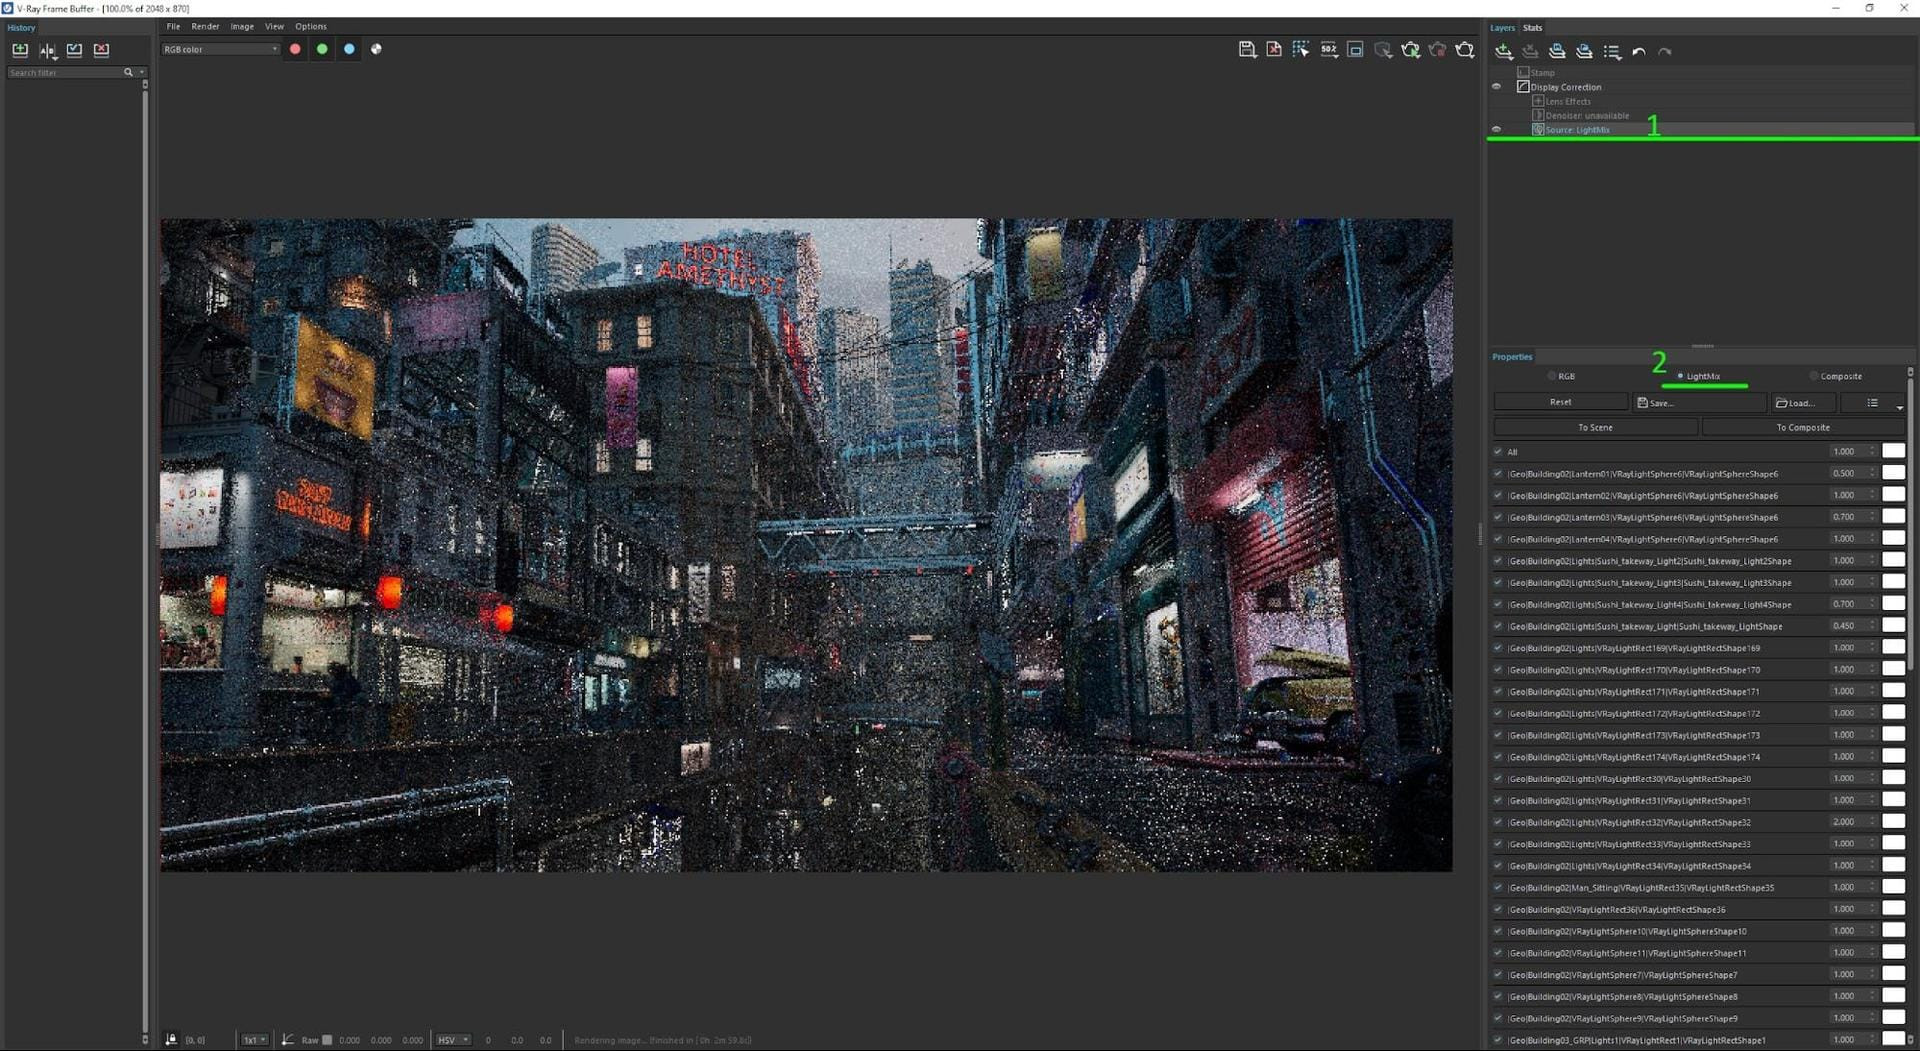The image size is (1920, 1051).
Task: Delete the selected layer
Action: pos(1530,51)
